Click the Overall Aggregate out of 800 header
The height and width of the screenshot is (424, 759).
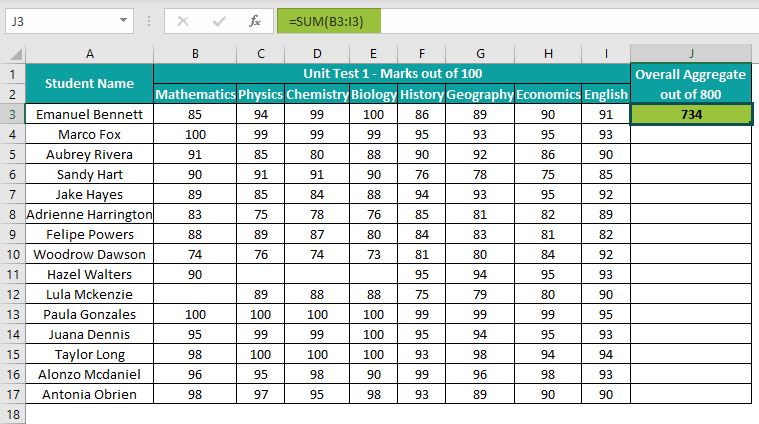point(691,83)
